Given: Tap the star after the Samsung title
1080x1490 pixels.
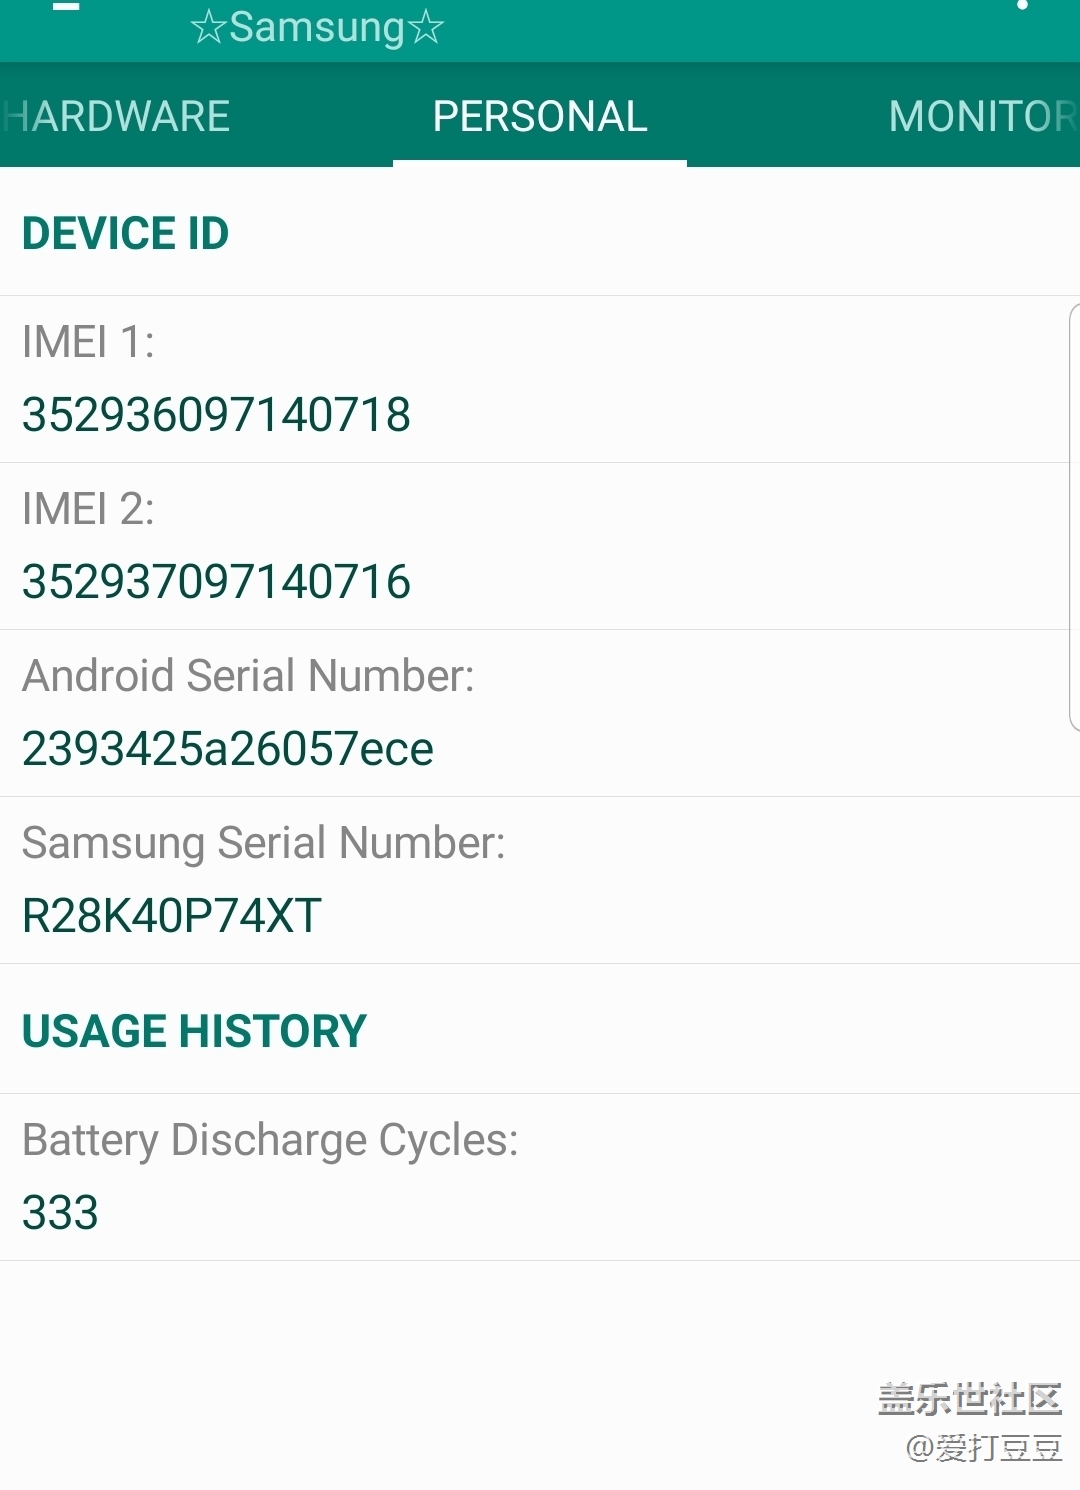Looking at the screenshot, I should coord(426,28).
